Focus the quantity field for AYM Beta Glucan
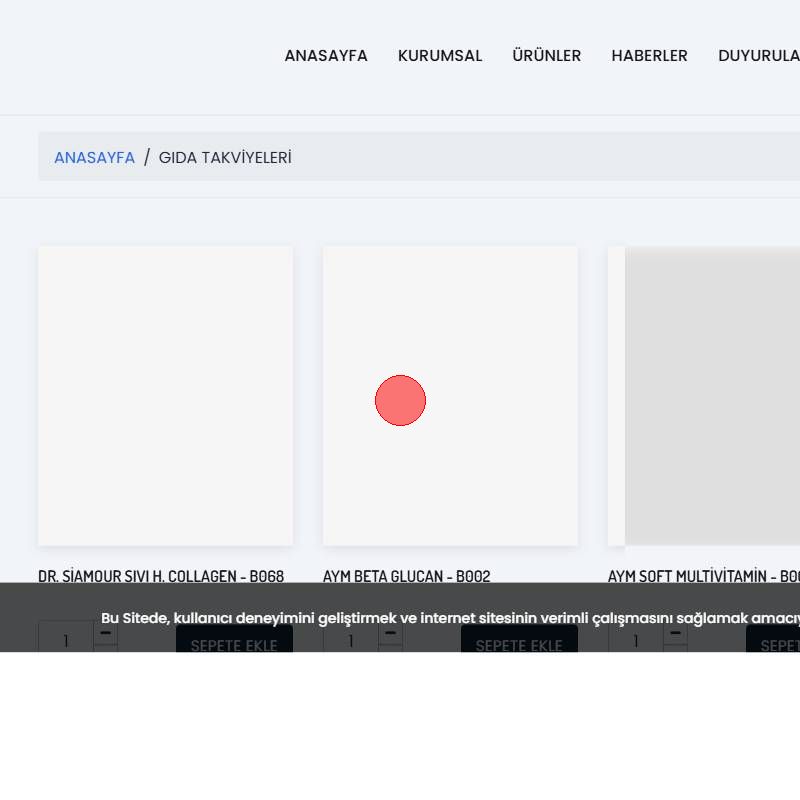 [351, 640]
